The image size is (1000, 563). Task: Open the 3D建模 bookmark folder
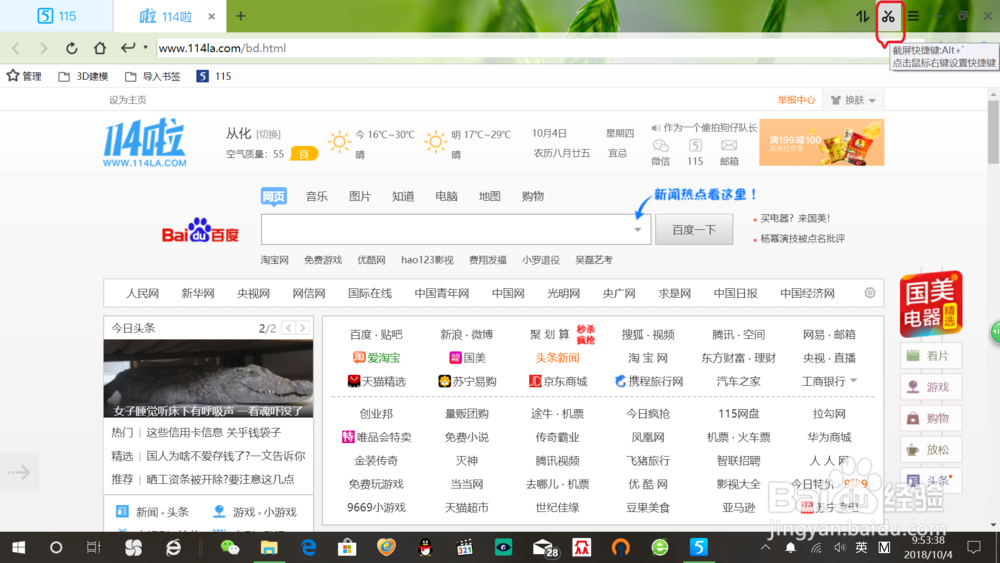coord(83,77)
